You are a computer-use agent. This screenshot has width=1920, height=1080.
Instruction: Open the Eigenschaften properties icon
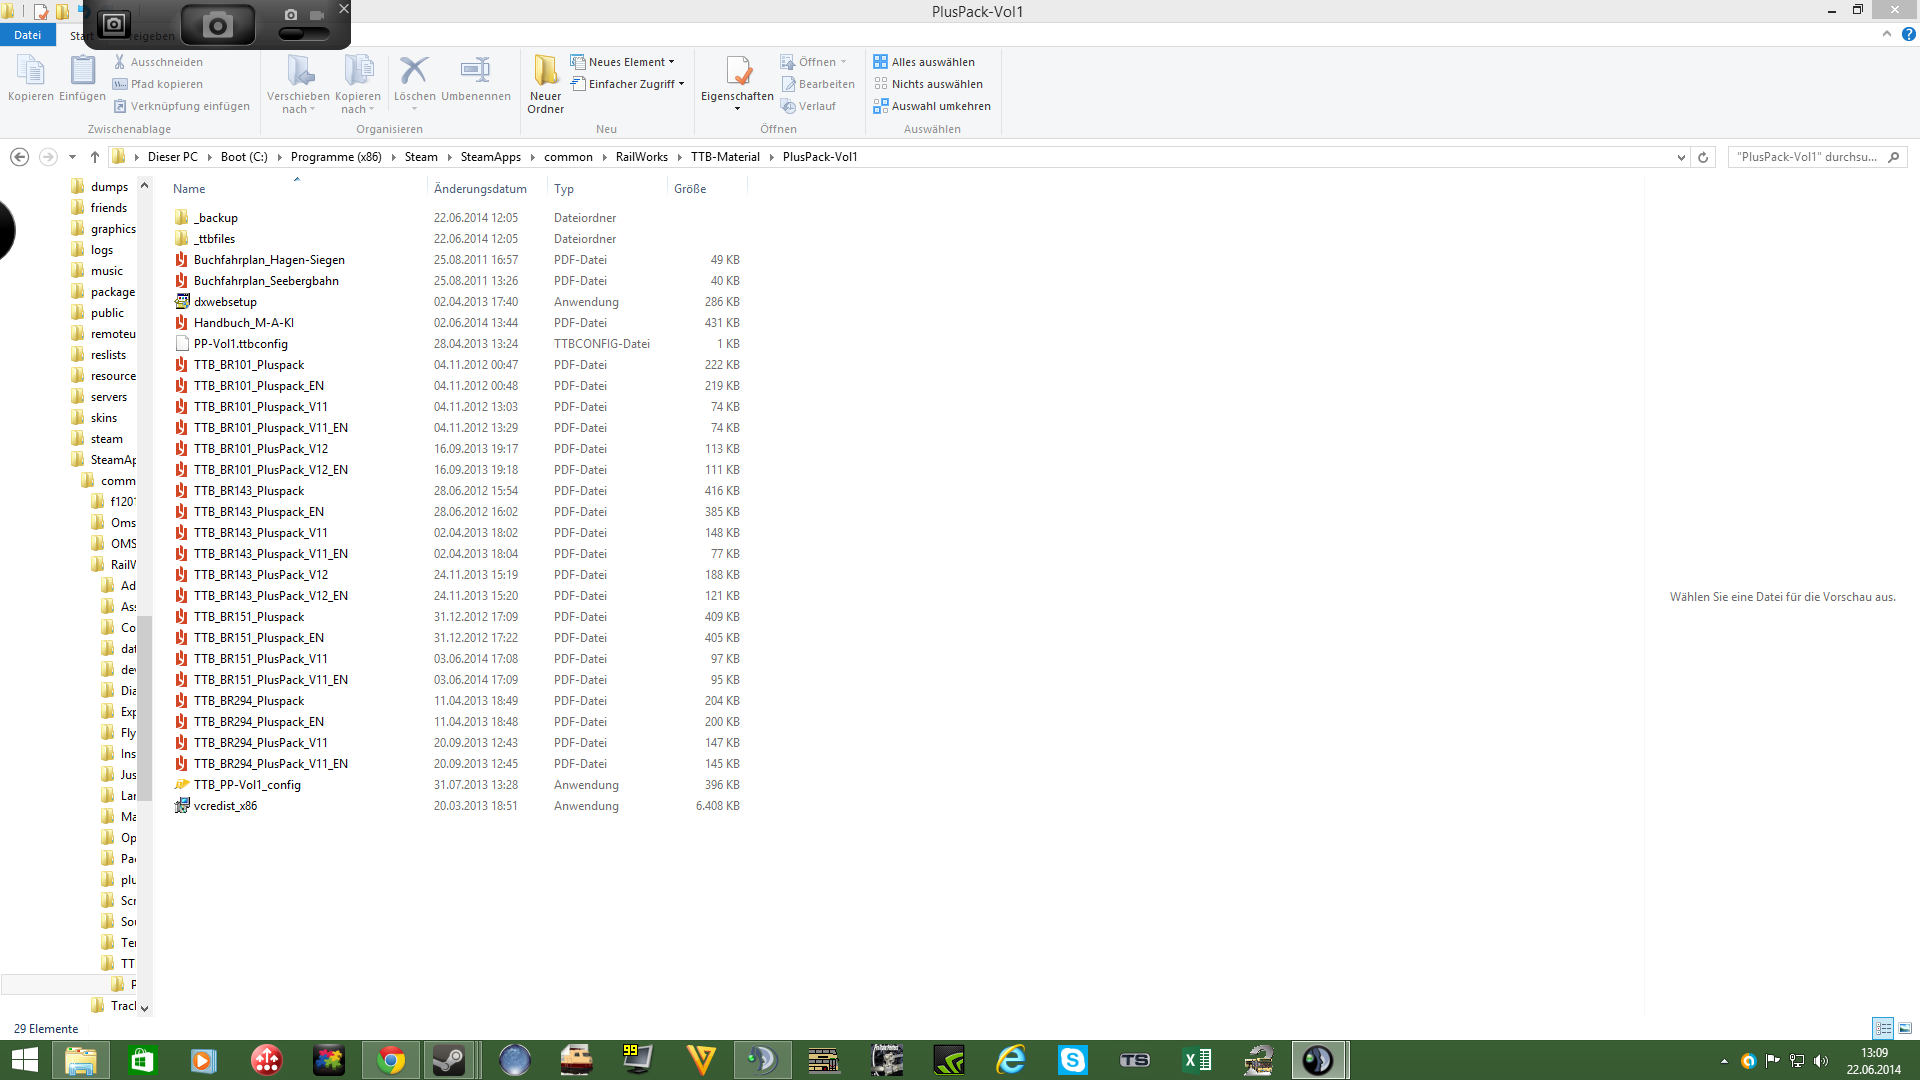pos(737,72)
